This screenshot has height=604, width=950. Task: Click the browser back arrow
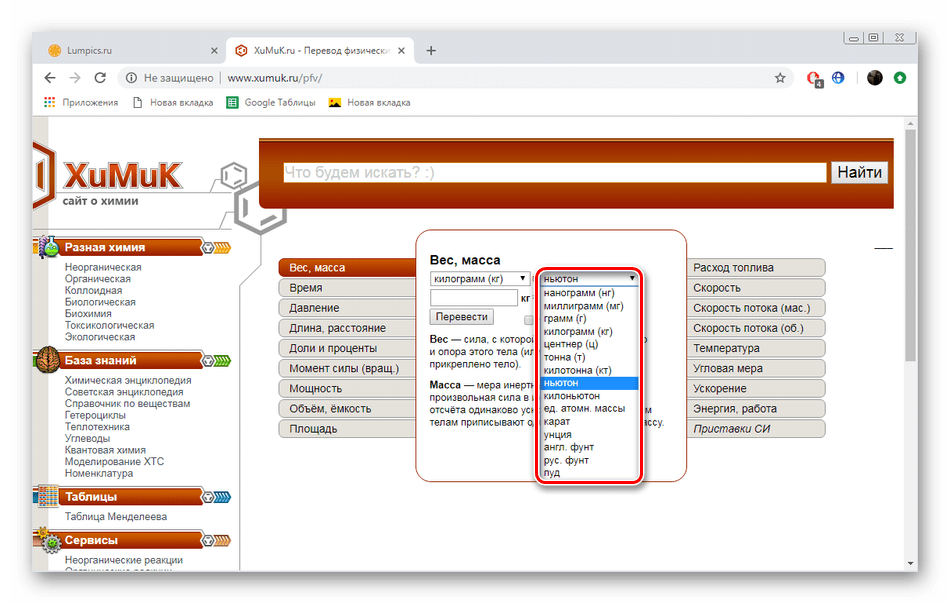[50, 78]
